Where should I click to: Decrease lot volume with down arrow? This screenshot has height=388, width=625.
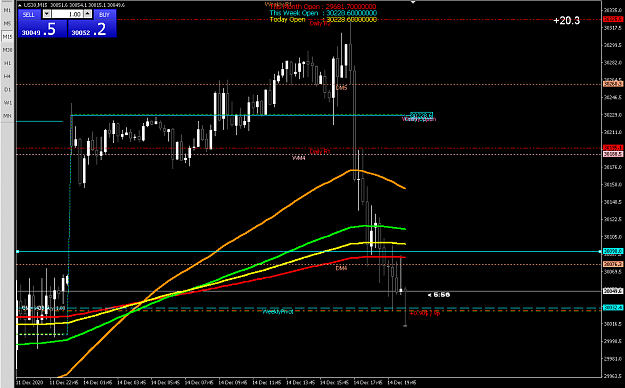coord(47,14)
